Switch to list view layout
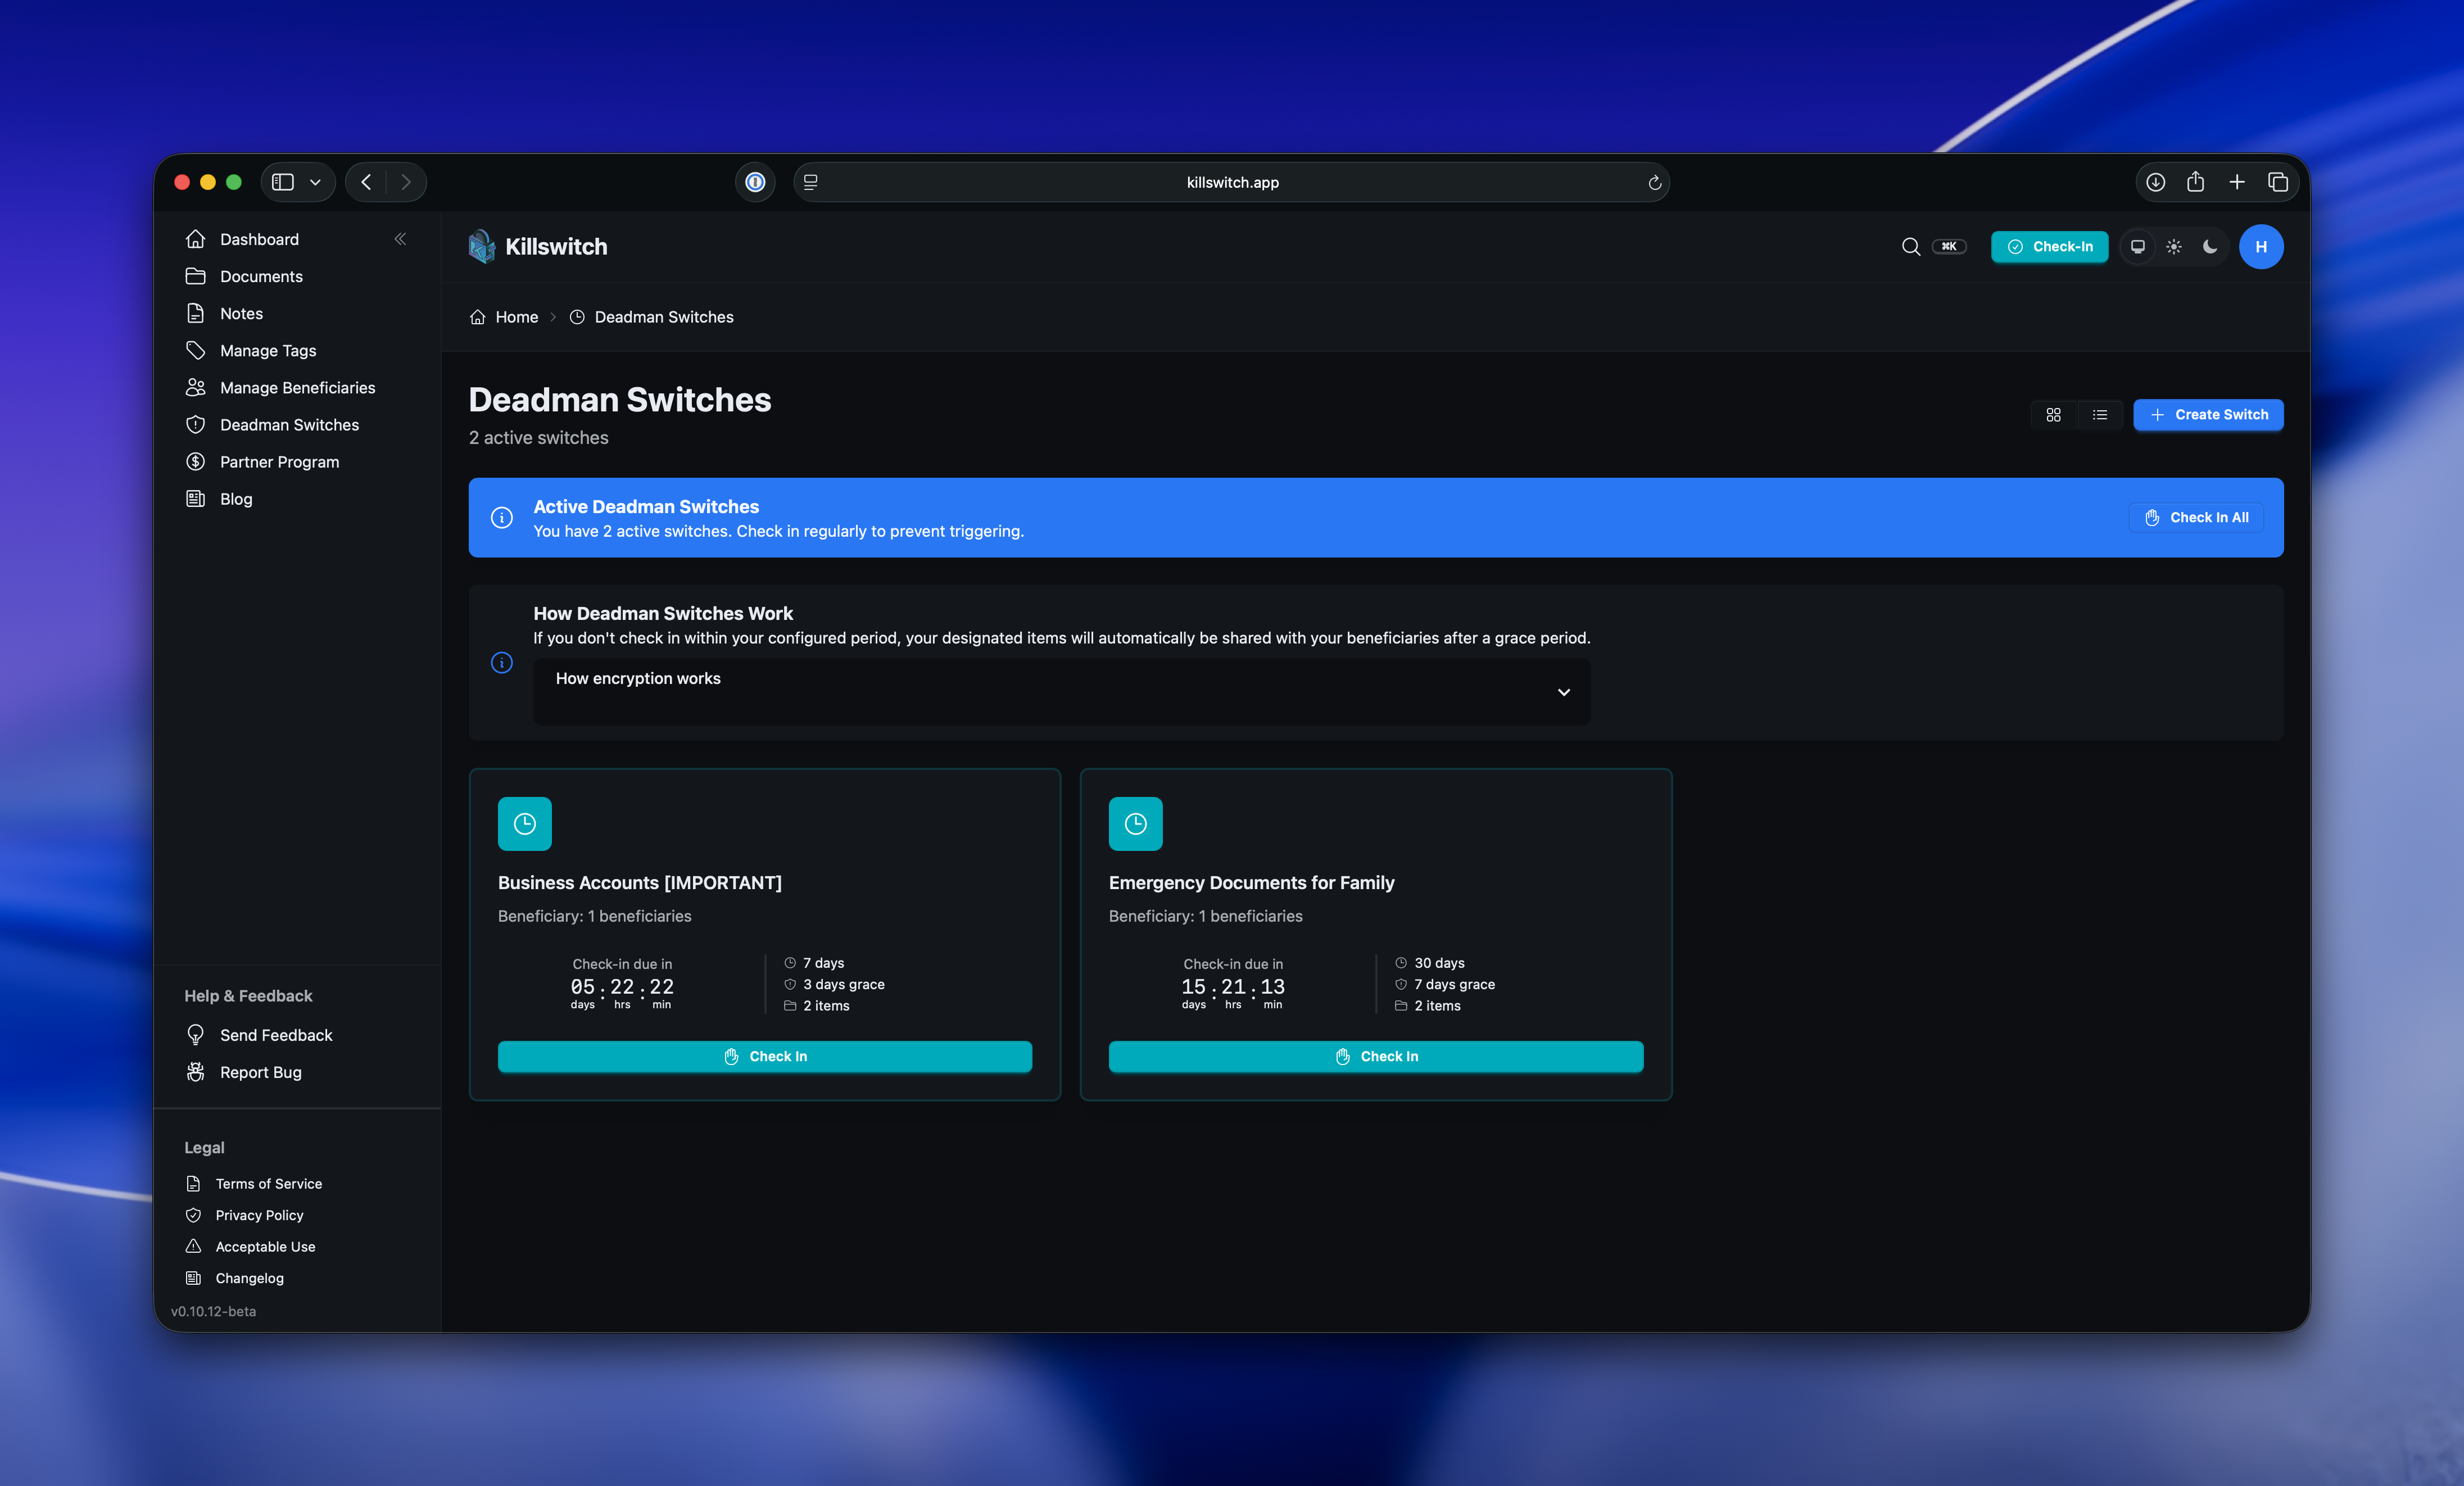2464x1486 pixels. [2100, 414]
